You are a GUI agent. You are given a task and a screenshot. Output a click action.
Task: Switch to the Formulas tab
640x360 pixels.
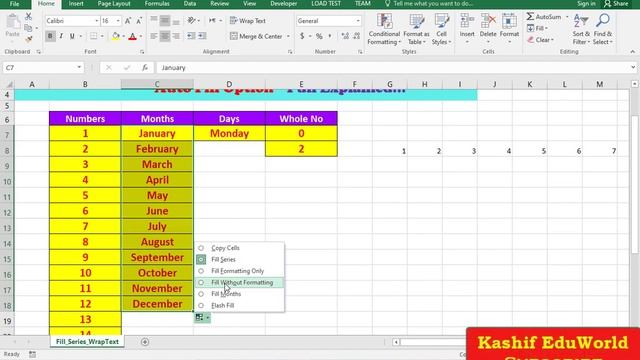(x=157, y=4)
